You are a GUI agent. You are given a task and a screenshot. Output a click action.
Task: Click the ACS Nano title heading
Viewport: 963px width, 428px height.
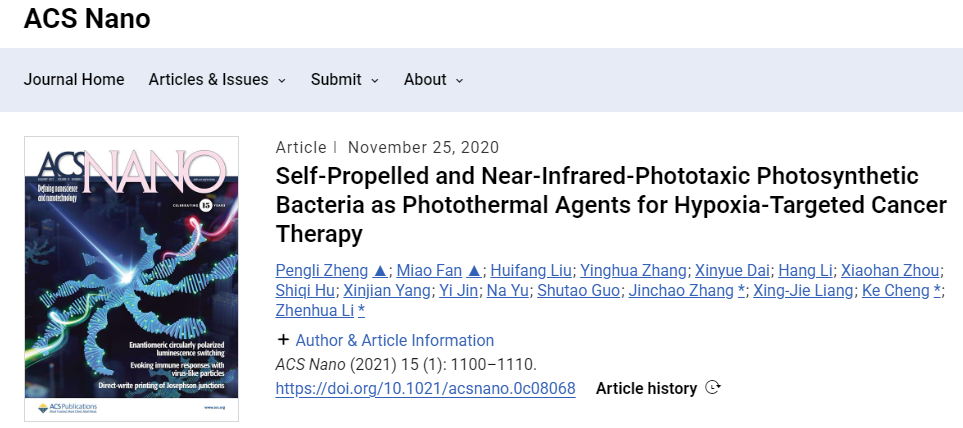(x=87, y=18)
